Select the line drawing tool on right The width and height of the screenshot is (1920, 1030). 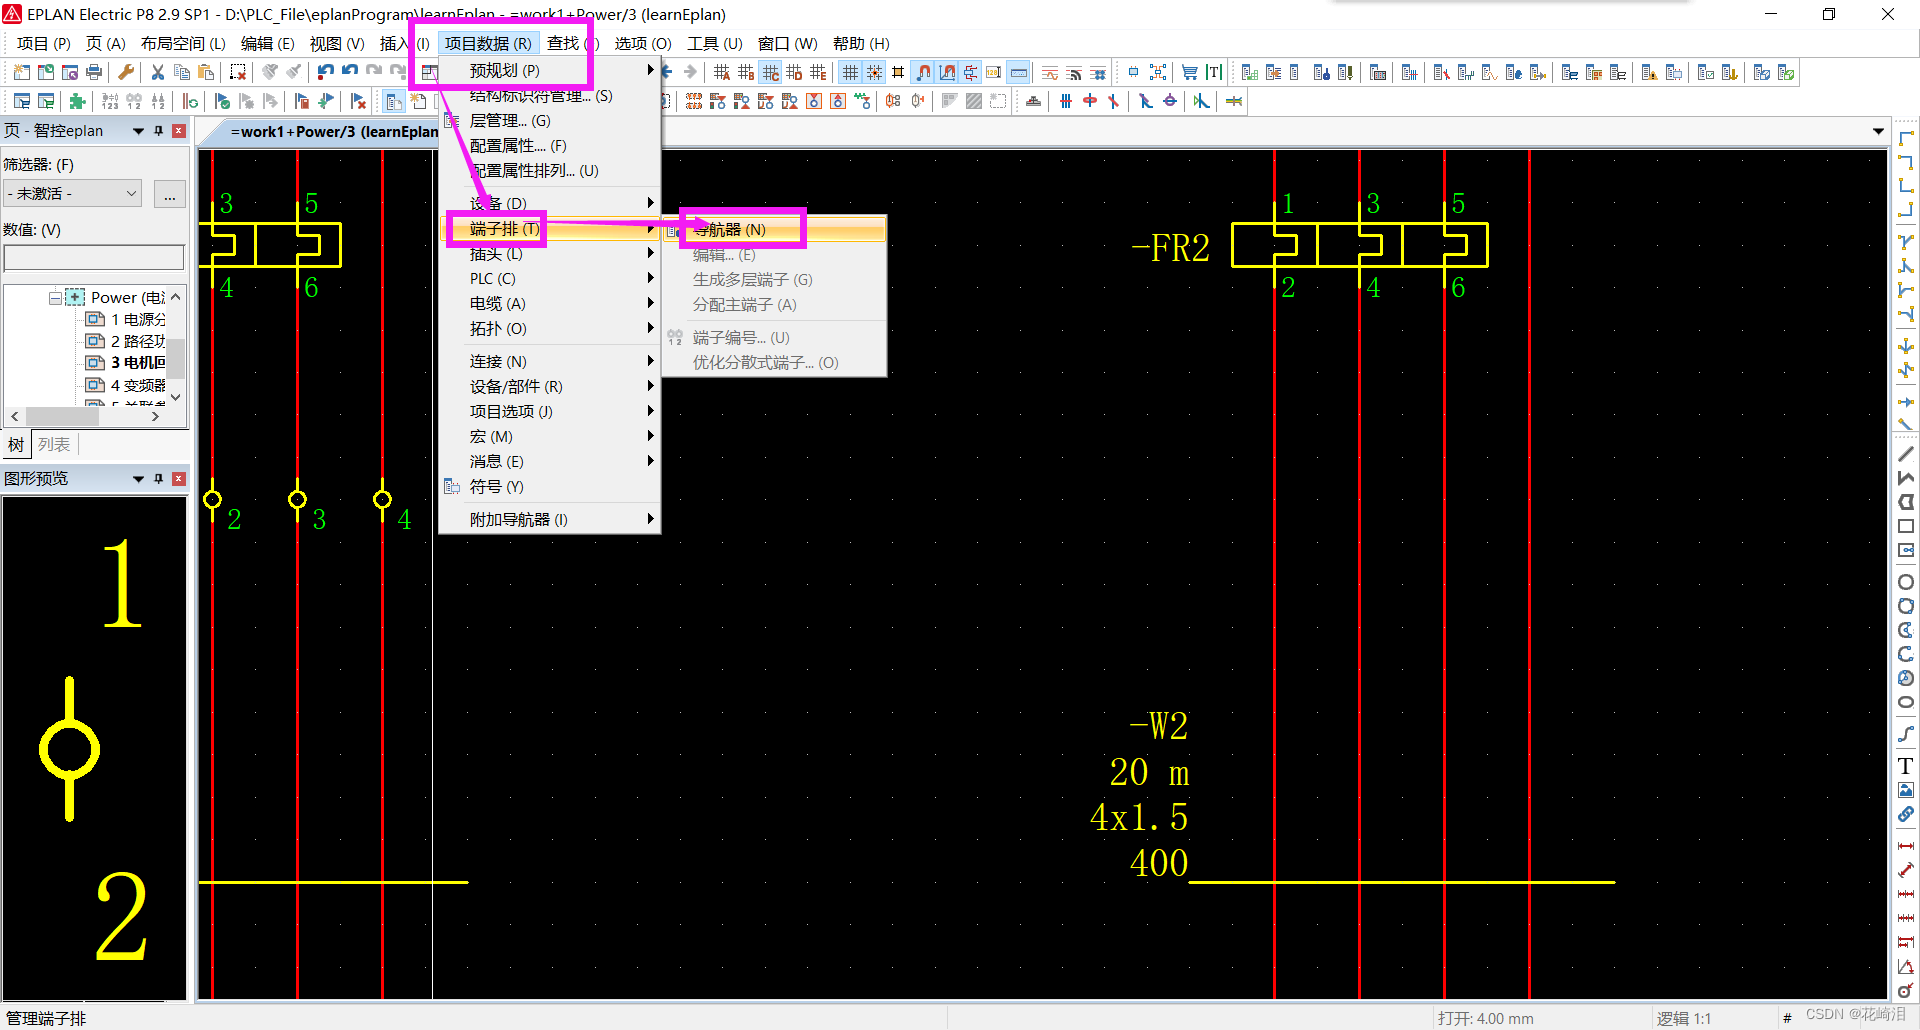[x=1906, y=454]
